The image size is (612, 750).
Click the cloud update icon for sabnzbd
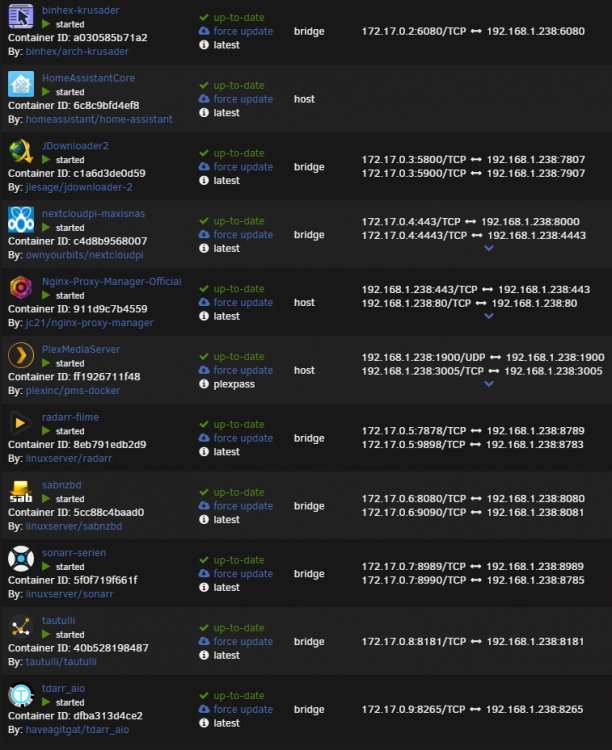pos(204,506)
